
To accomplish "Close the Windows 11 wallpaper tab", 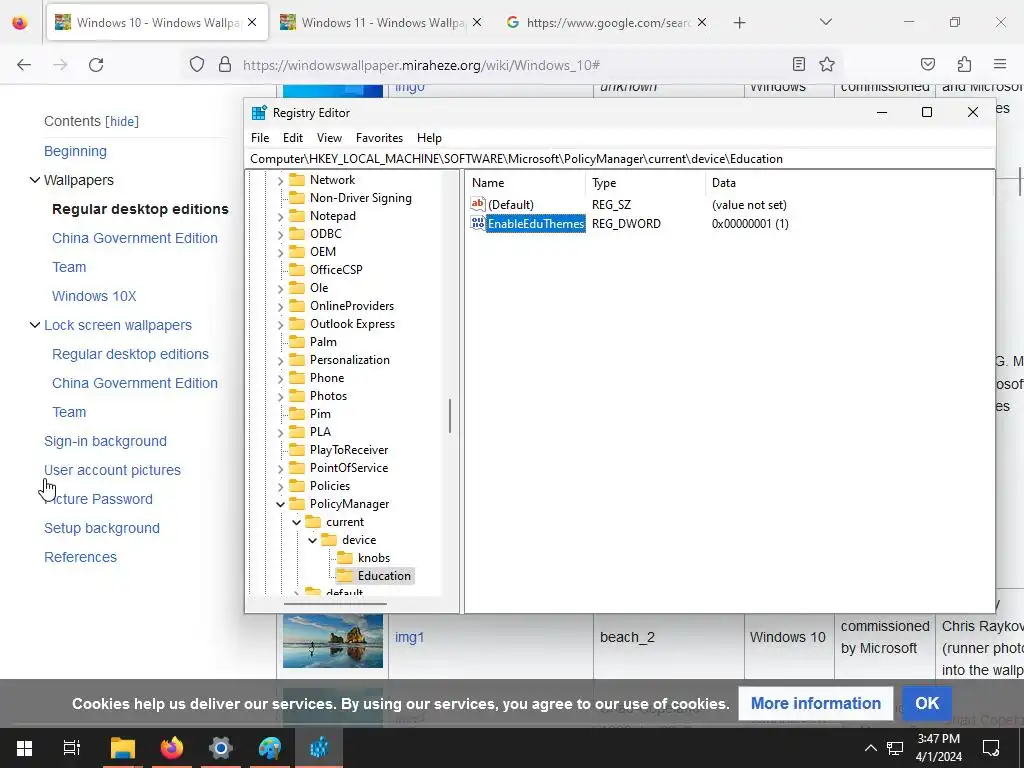I will click(477, 22).
